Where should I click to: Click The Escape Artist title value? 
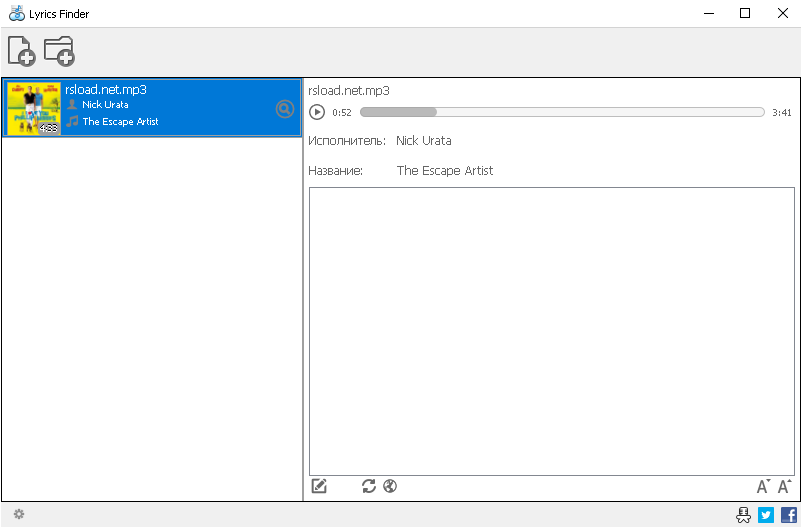444,170
